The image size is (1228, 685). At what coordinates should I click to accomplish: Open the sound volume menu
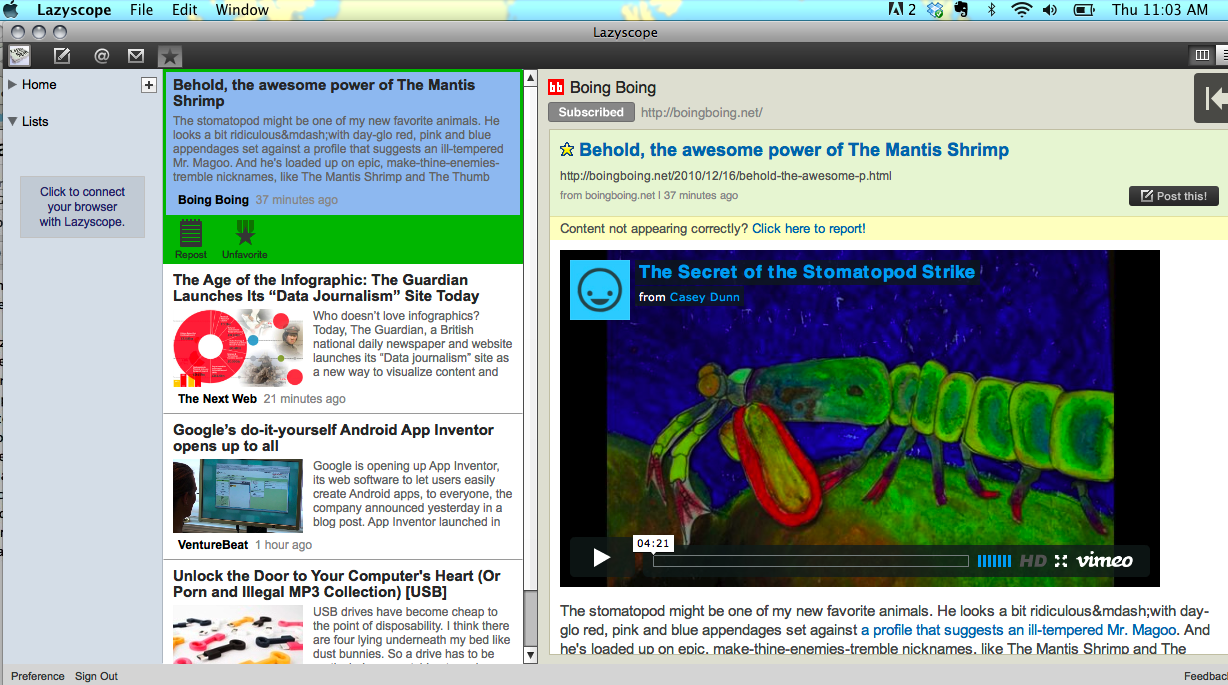pyautogui.click(x=1050, y=10)
